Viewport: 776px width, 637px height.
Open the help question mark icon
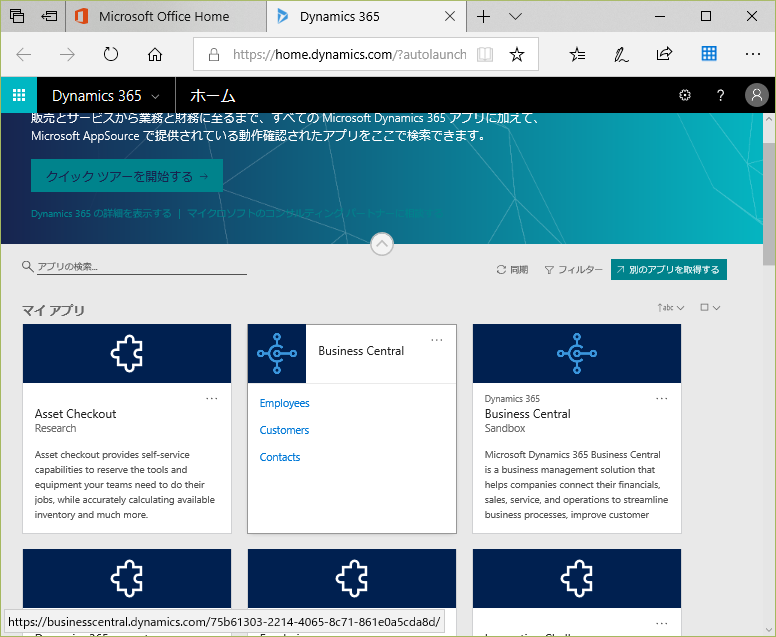pos(721,95)
